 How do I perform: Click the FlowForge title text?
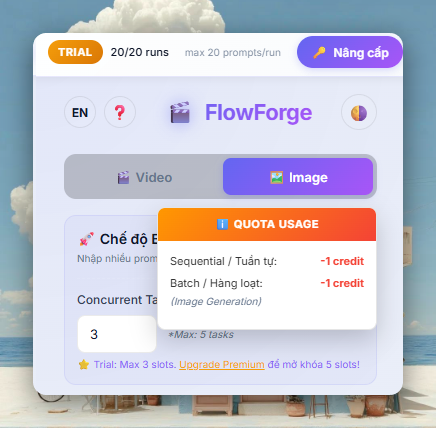(x=258, y=112)
